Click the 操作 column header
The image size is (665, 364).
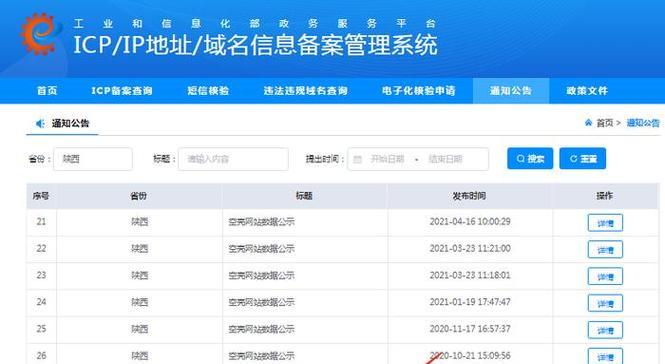point(605,196)
